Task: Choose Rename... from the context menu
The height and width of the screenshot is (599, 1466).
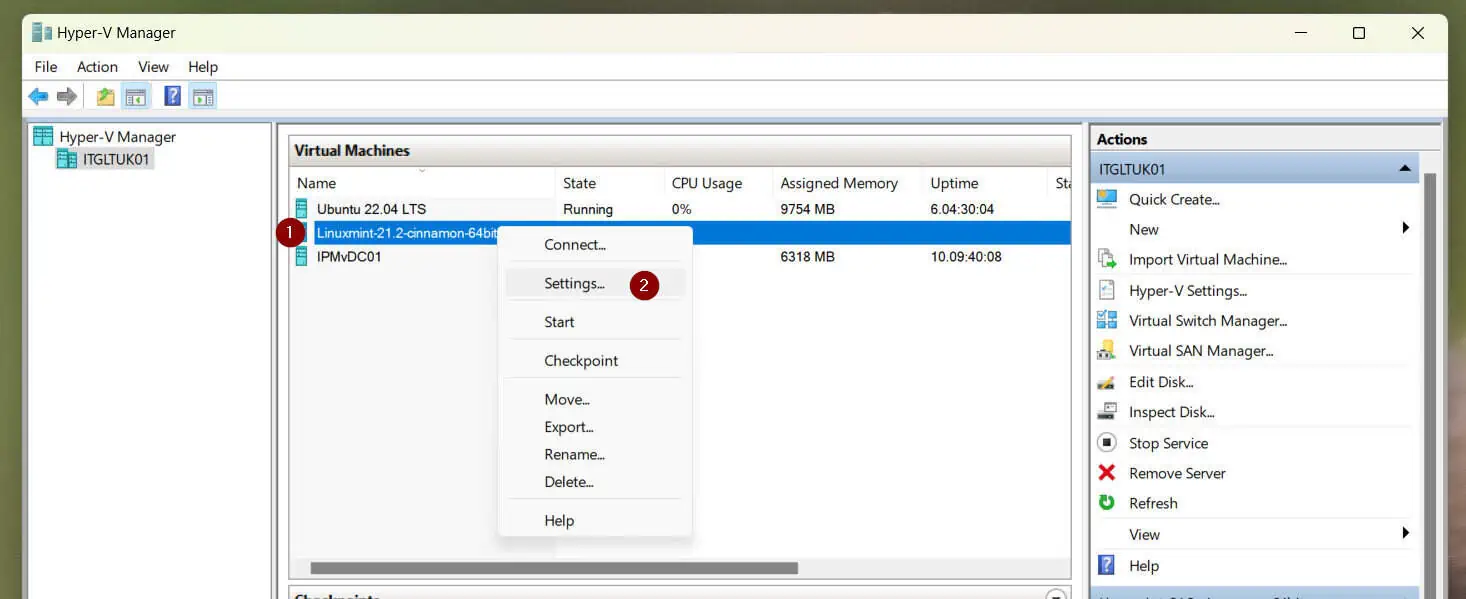Action: [595, 455]
